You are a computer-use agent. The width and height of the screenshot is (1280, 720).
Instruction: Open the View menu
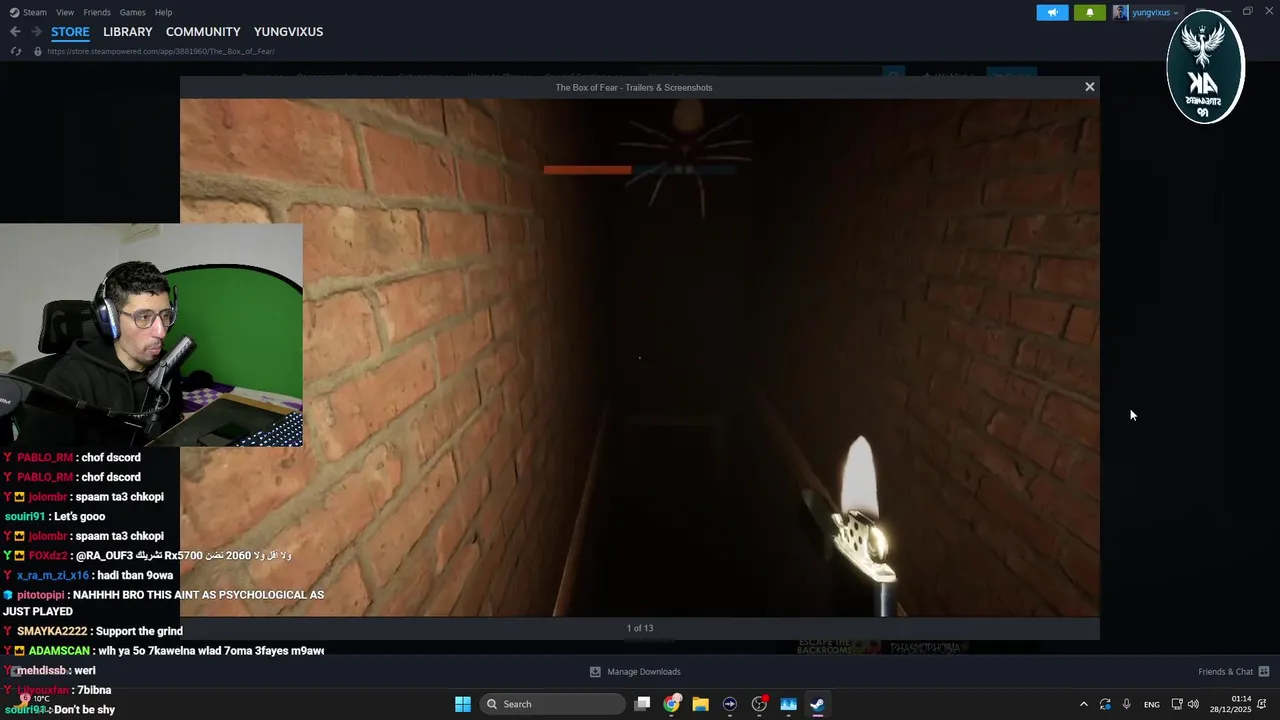65,12
